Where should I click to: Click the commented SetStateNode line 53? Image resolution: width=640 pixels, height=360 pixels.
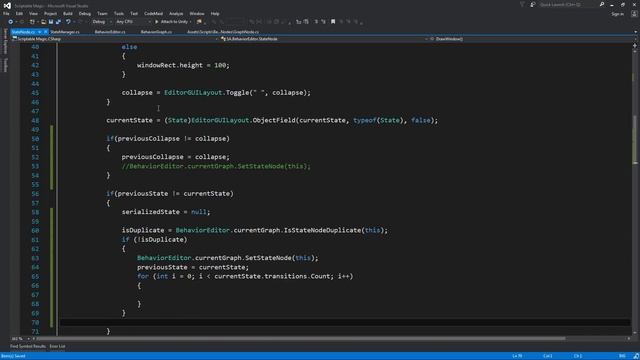pyautogui.click(x=216, y=167)
